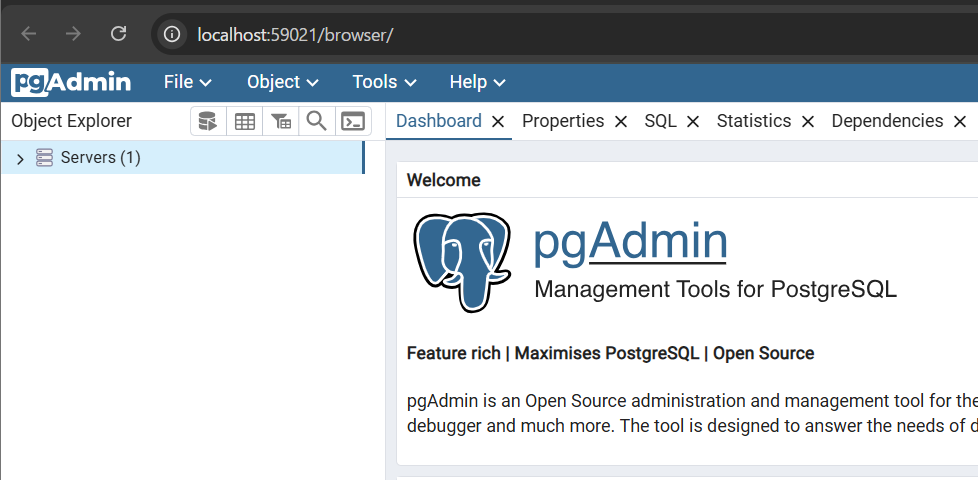This screenshot has height=480, width=978.
Task: Open the Tools menu
Action: point(384,82)
